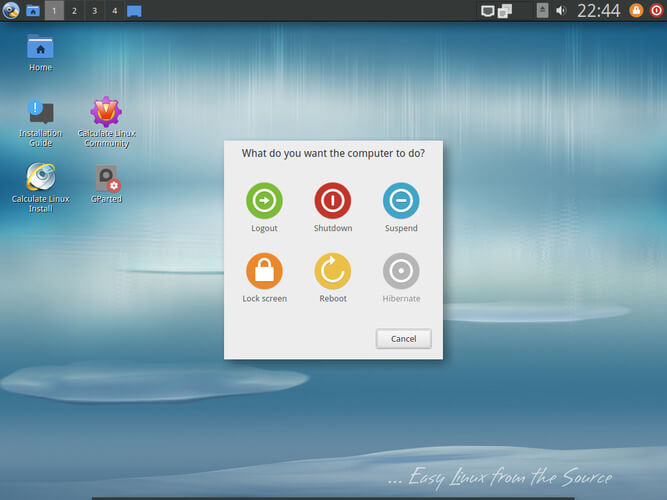
Task: Click the 22:44 panel clock
Action: (599, 11)
